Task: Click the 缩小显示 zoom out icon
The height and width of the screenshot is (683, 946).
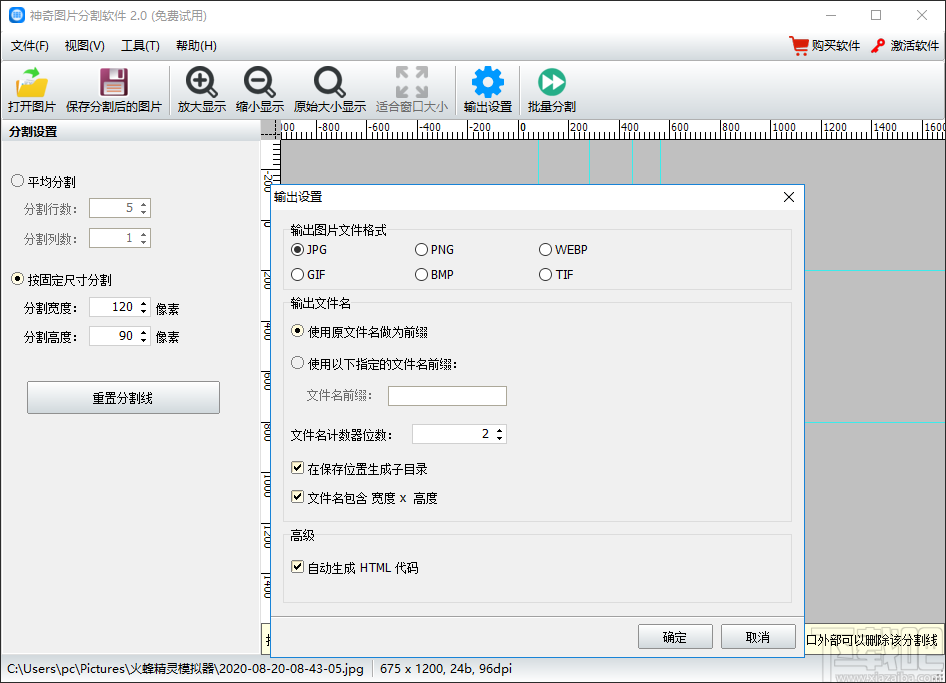Action: 259,82
